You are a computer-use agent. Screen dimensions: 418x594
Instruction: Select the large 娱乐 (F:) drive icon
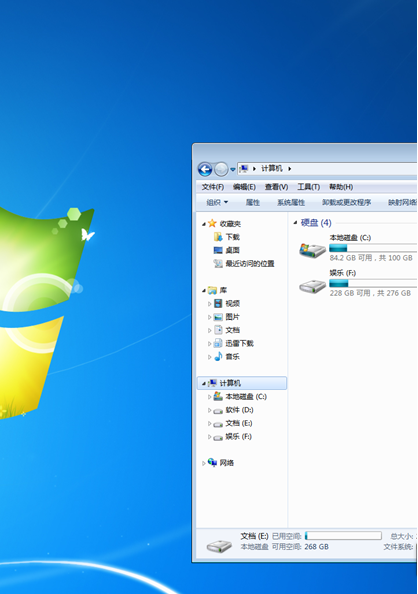click(312, 286)
